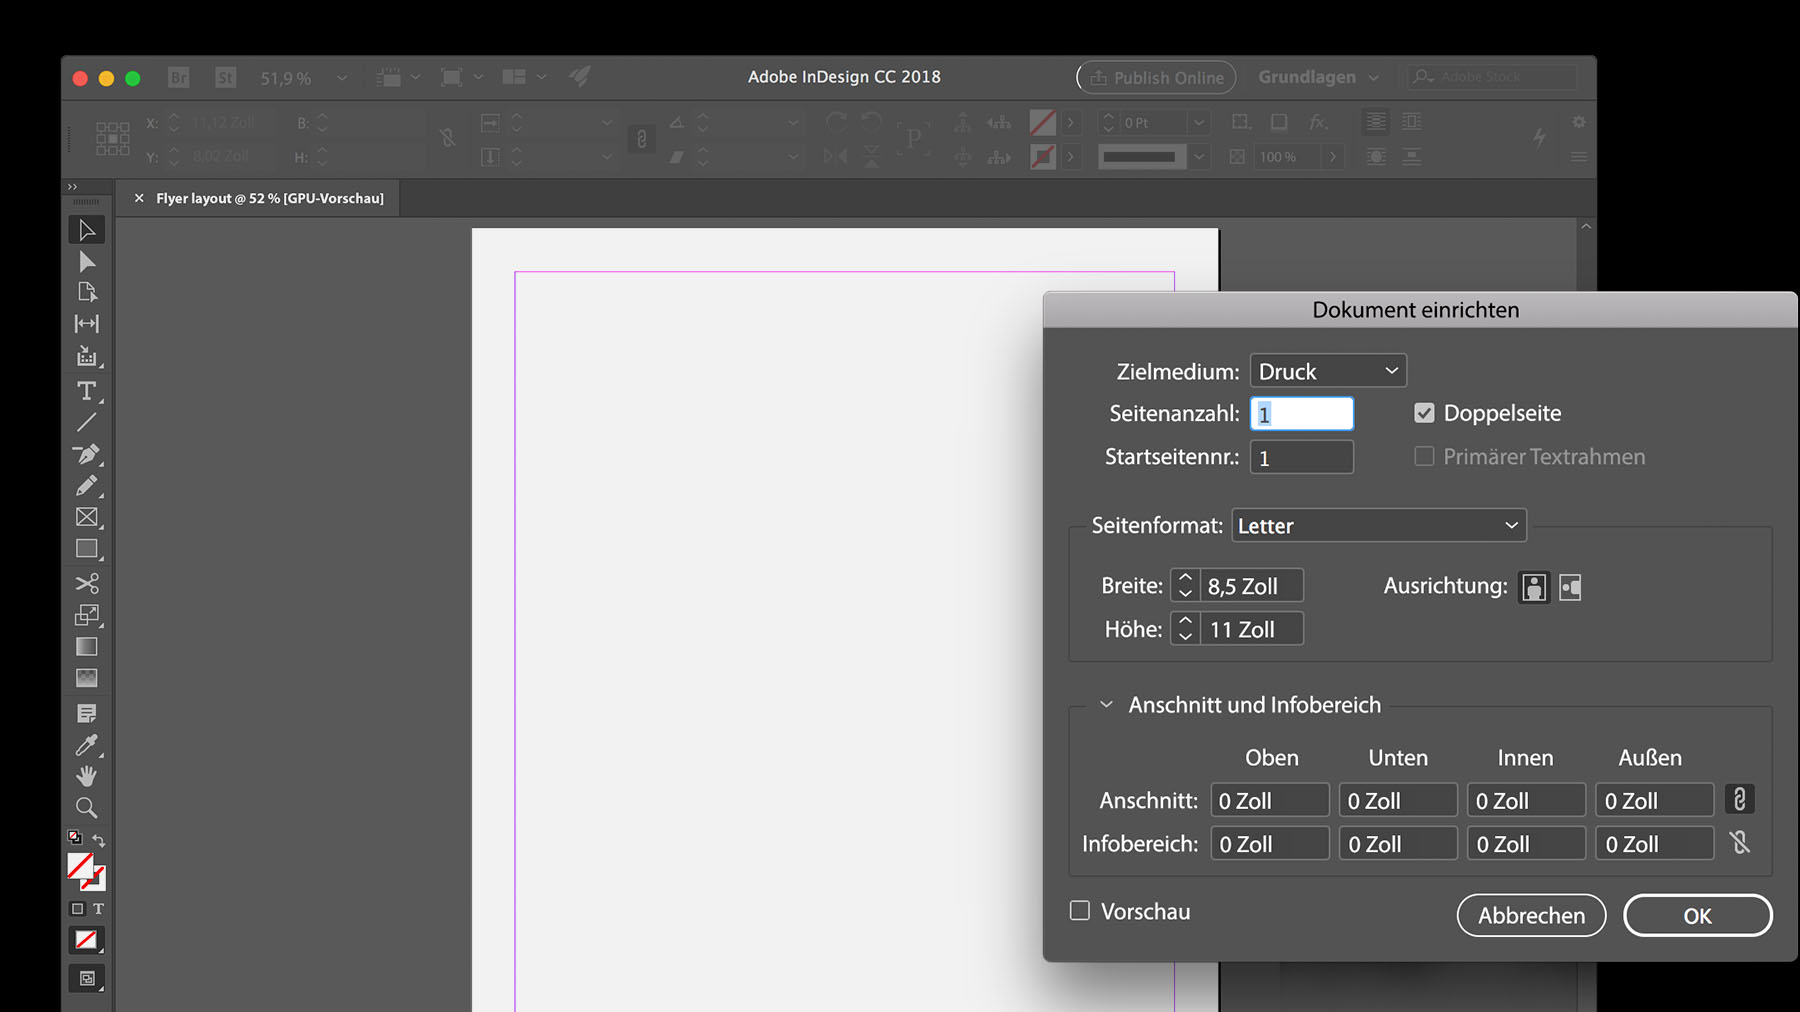Image resolution: width=1800 pixels, height=1012 pixels.
Task: Select the Pencil tool
Action: [87, 486]
